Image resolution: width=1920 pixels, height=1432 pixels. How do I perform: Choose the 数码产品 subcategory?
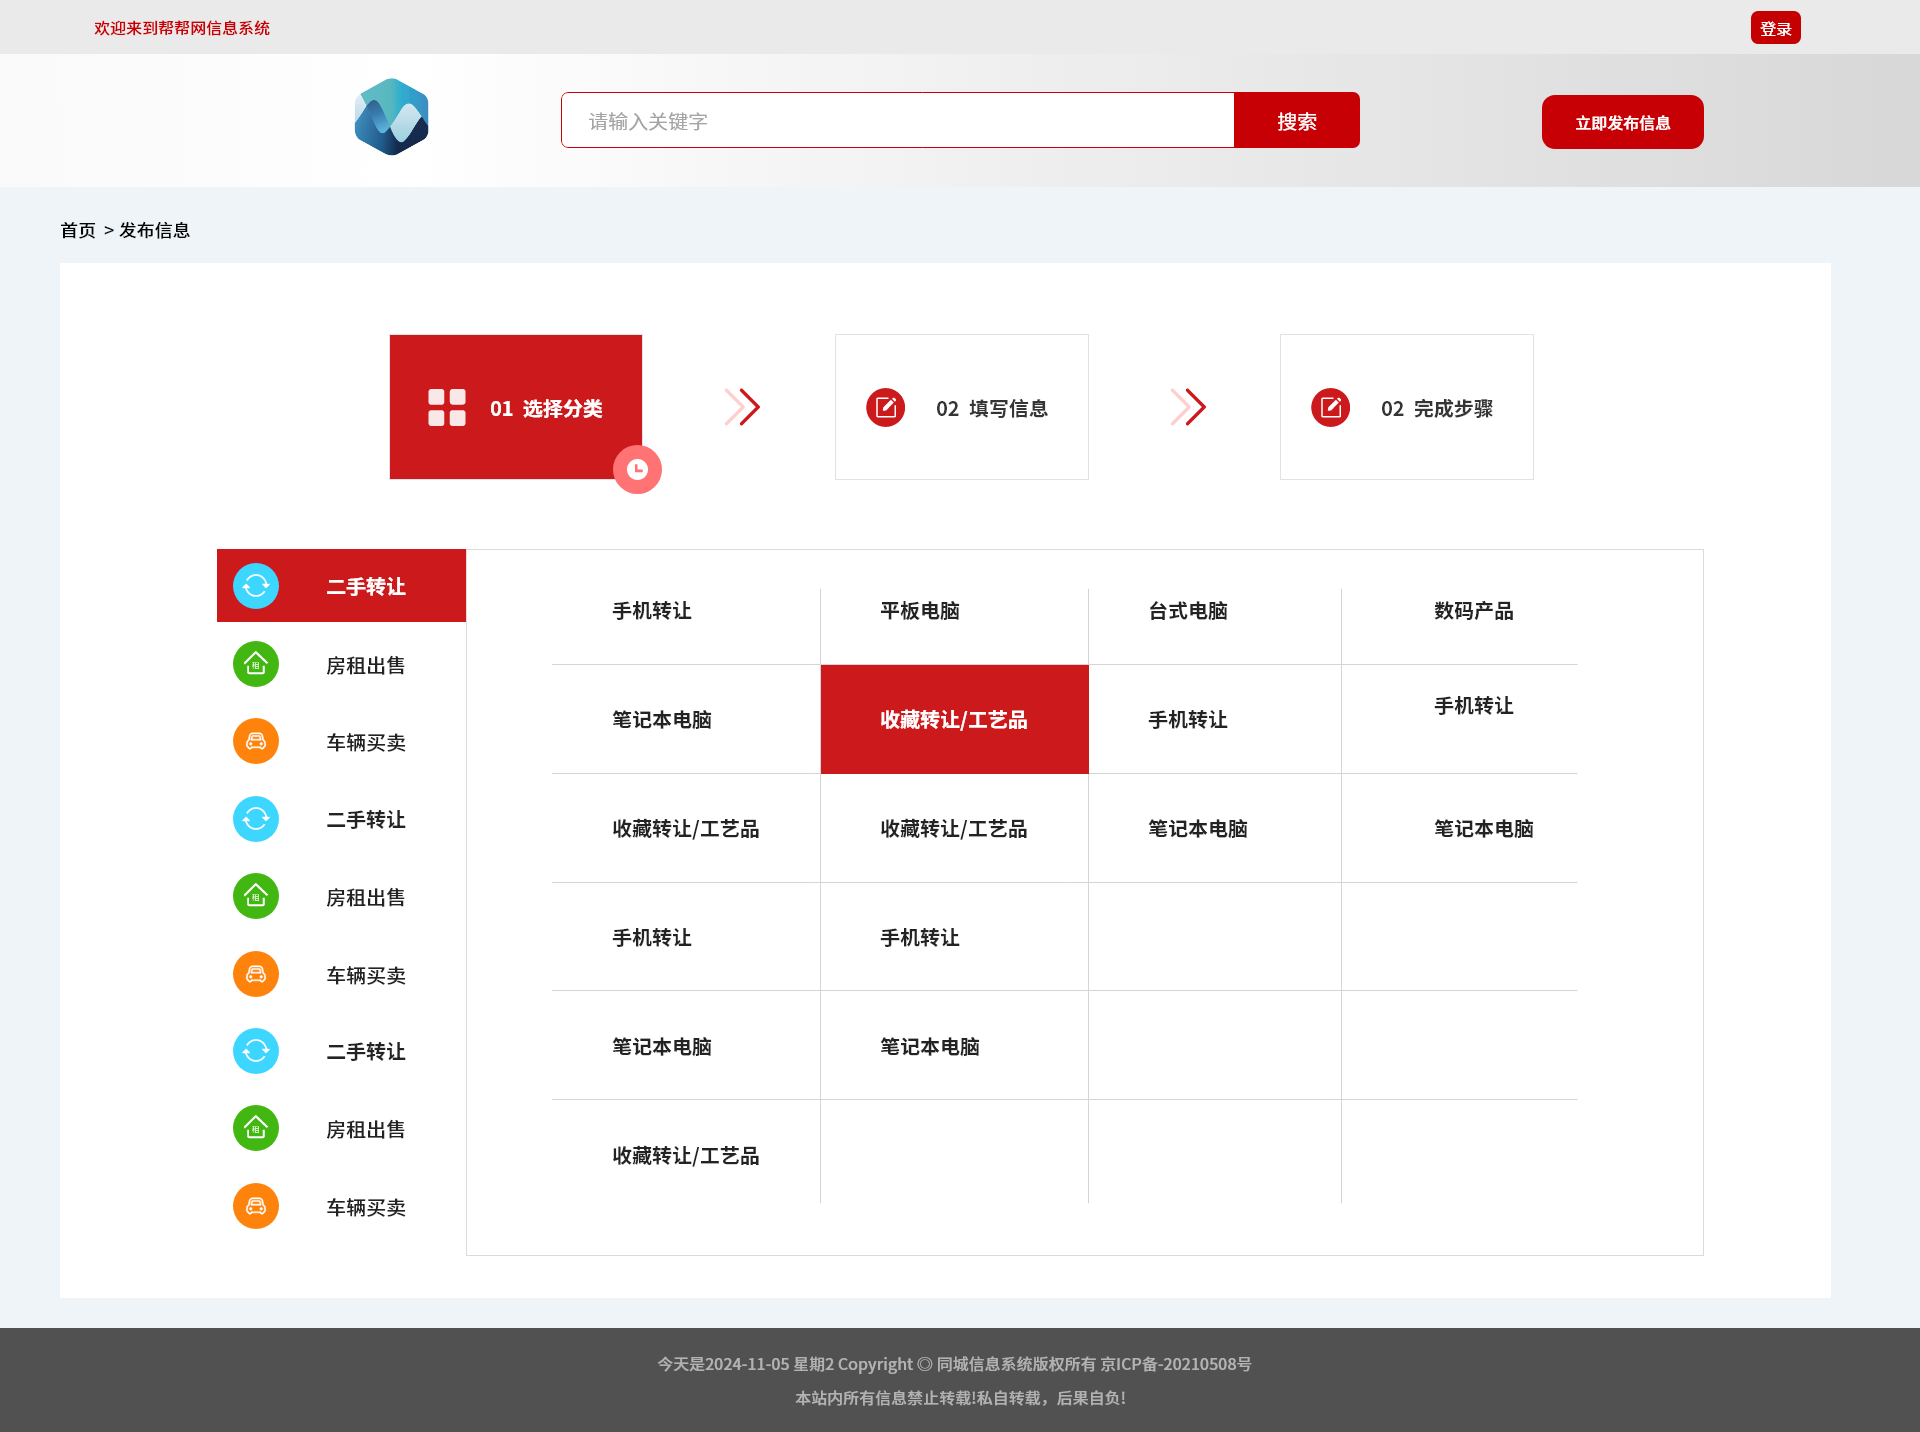tap(1473, 611)
